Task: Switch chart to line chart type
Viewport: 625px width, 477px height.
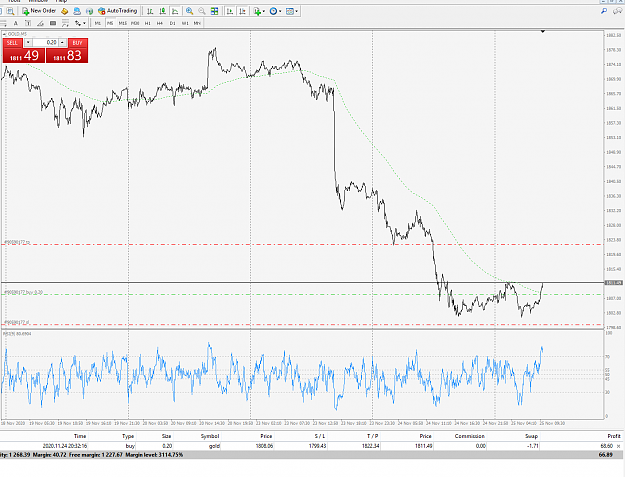Action: click(175, 11)
